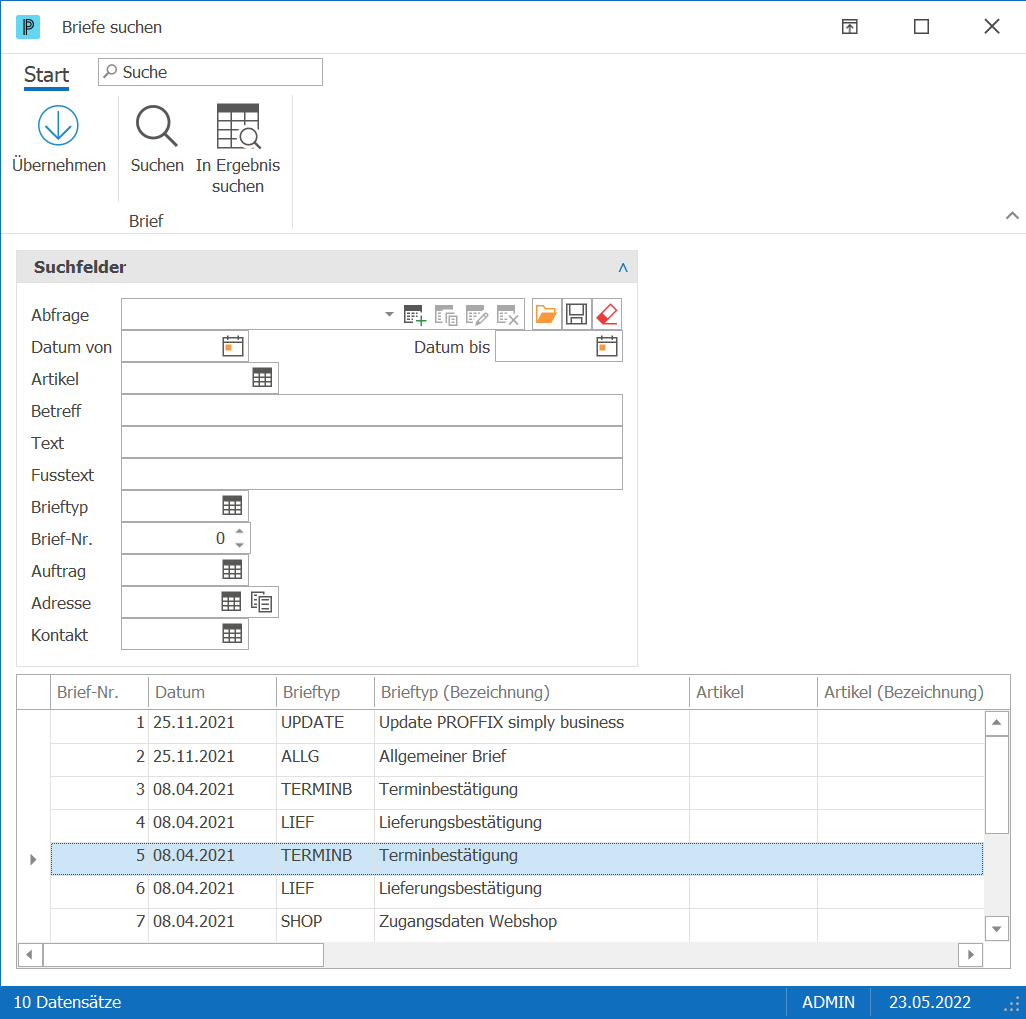Switch to the Start ribbon tab
Image resolution: width=1026 pixels, height=1019 pixels.
pyautogui.click(x=46, y=75)
